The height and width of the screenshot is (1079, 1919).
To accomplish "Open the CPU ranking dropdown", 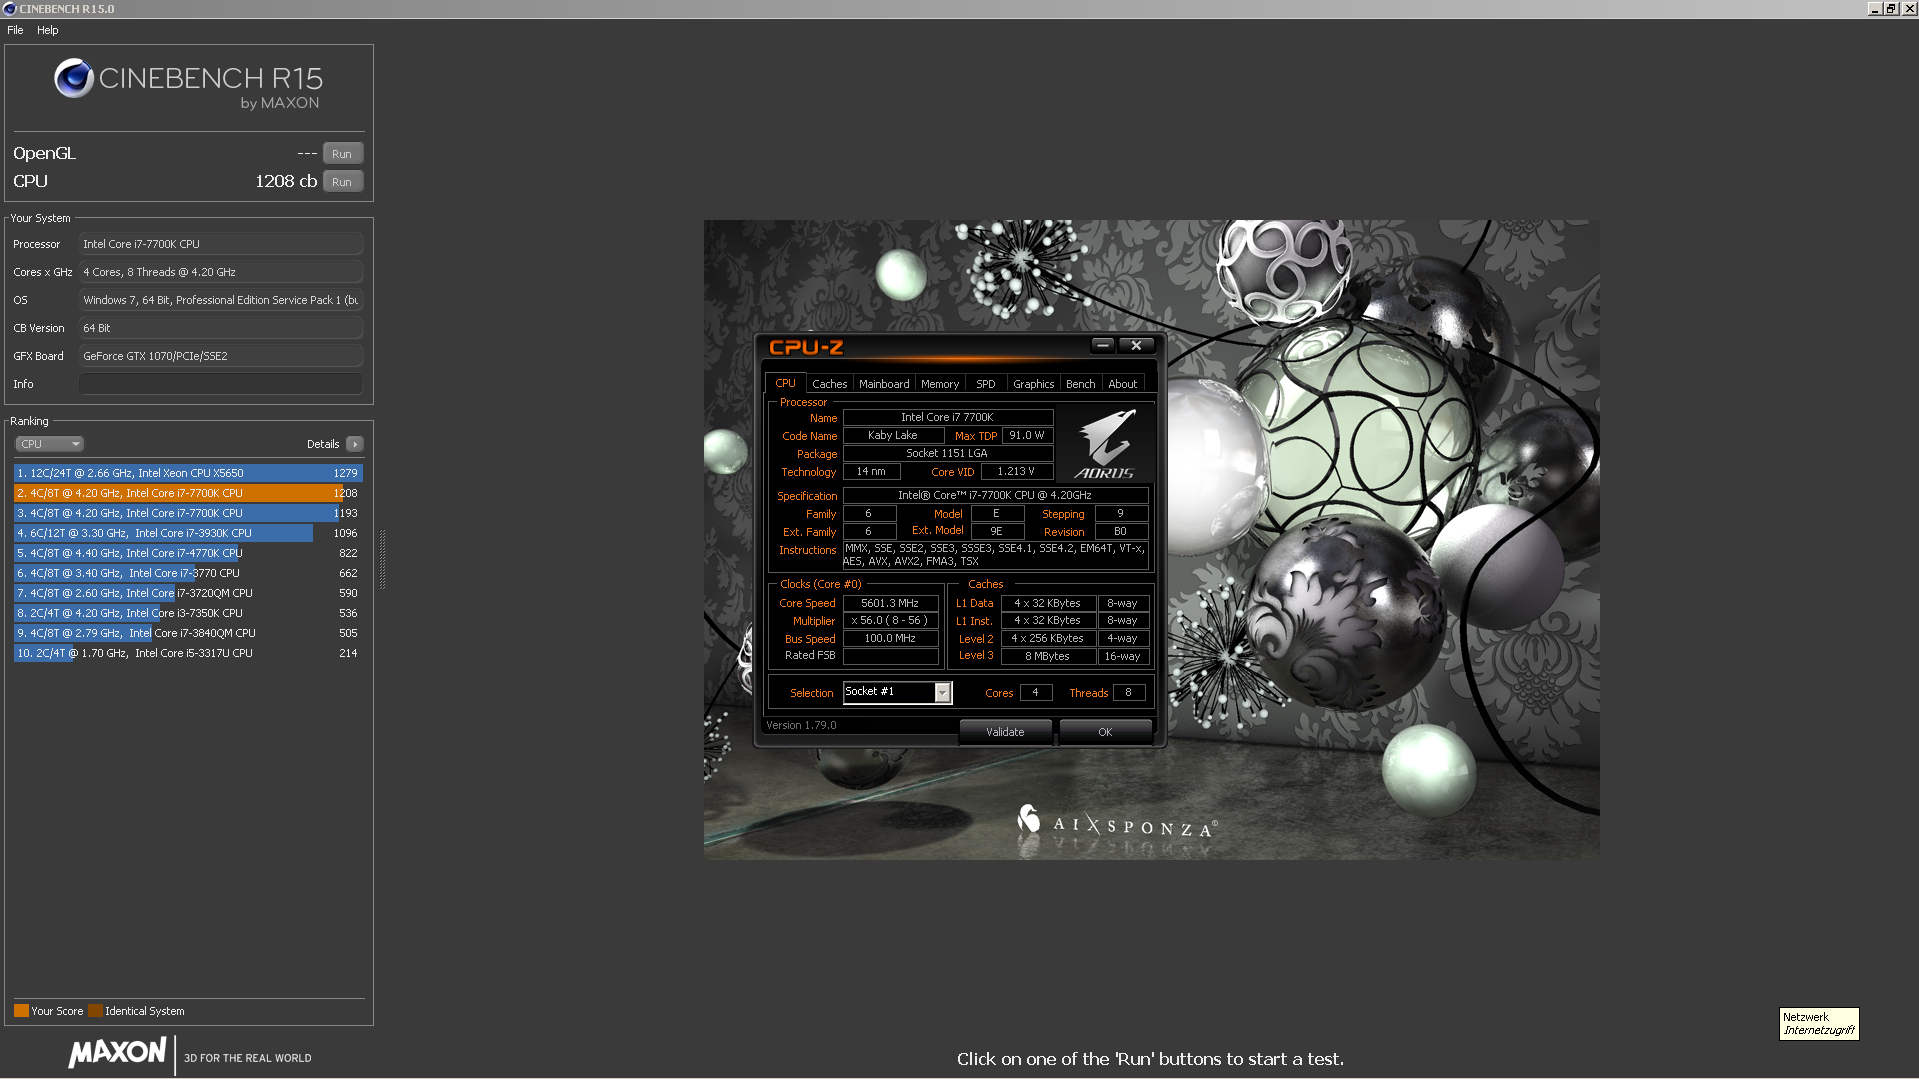I will pyautogui.click(x=49, y=444).
